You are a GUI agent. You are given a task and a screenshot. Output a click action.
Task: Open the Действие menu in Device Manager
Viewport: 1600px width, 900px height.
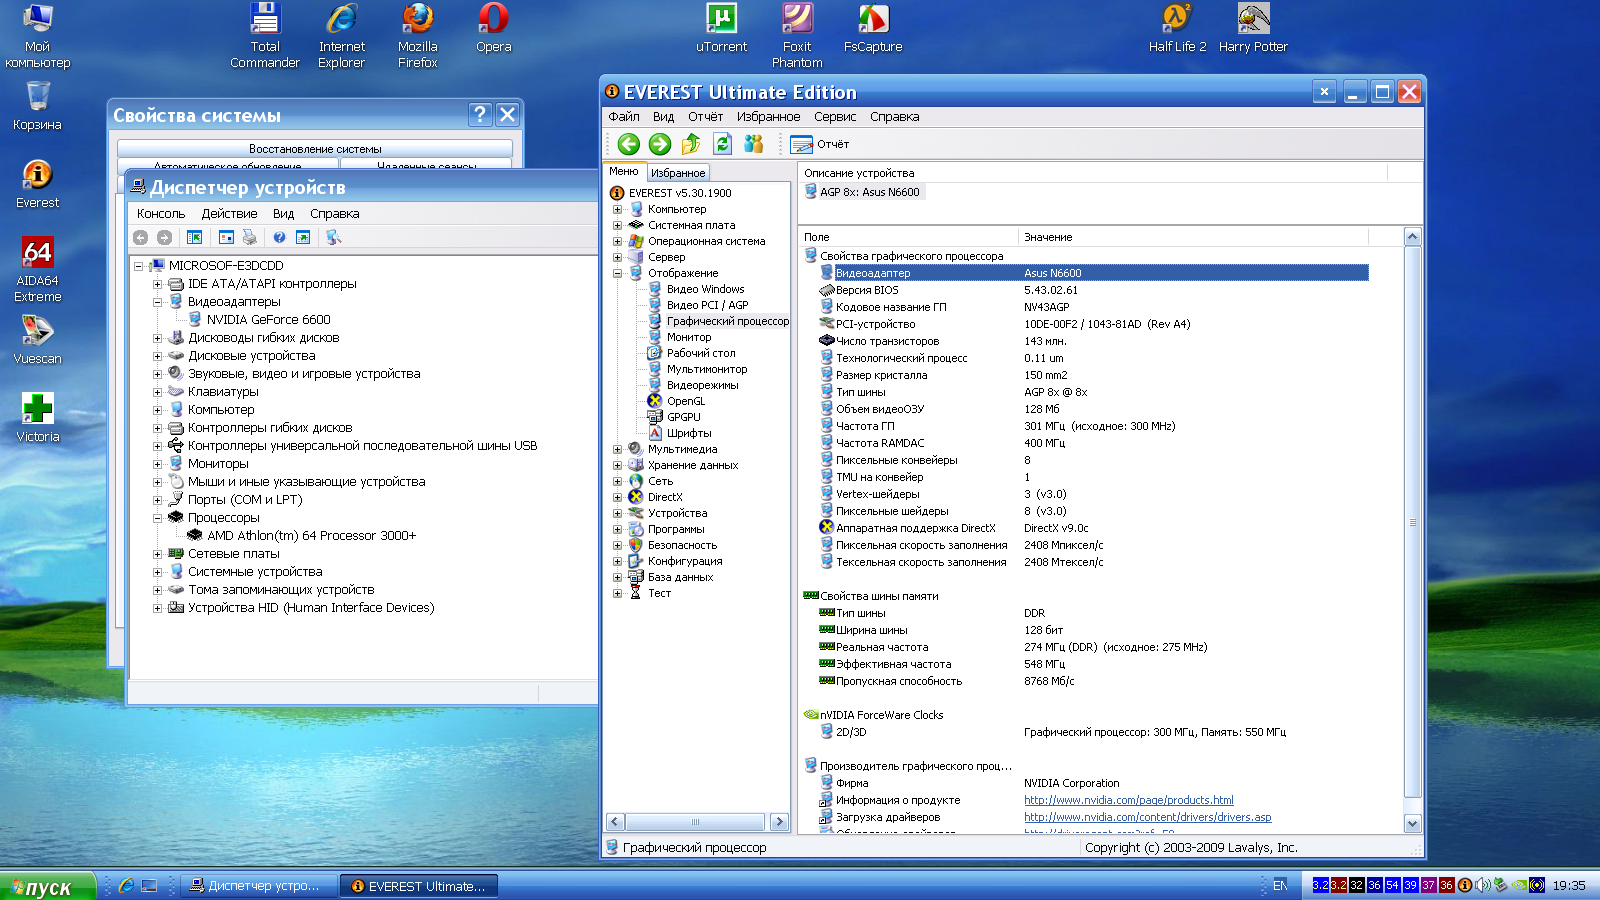pyautogui.click(x=229, y=214)
